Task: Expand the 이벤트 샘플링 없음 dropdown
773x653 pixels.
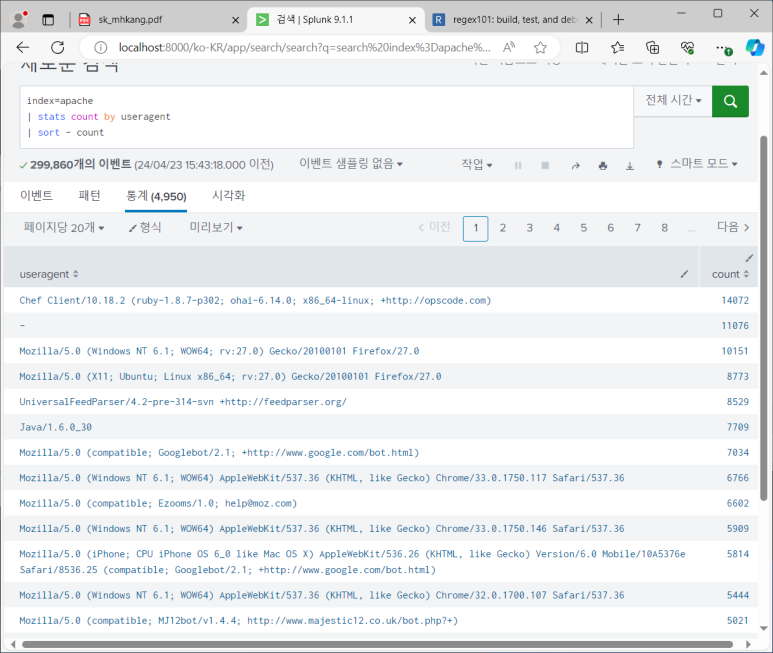Action: 351,164
